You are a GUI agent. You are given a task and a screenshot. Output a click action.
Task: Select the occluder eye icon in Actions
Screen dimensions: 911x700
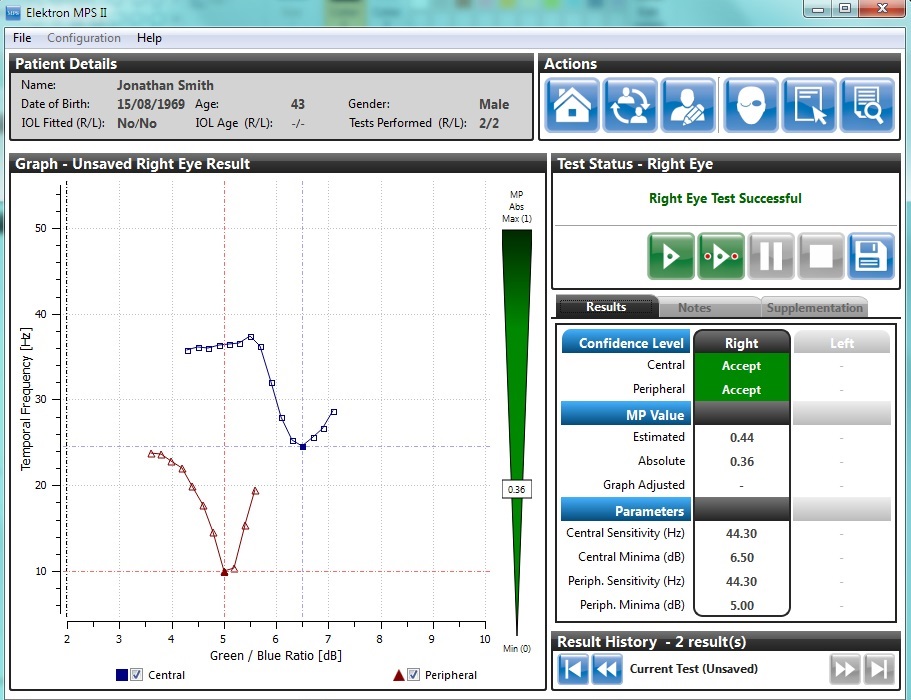pos(749,105)
